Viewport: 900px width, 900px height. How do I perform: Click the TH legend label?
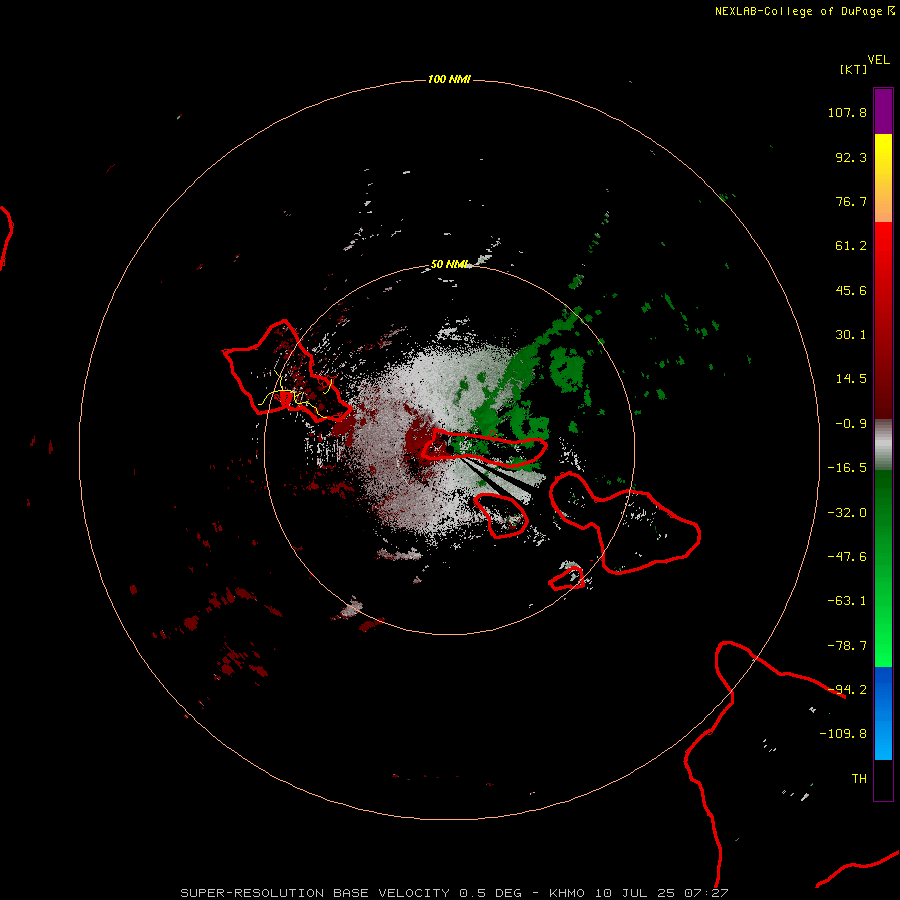[x=859, y=779]
